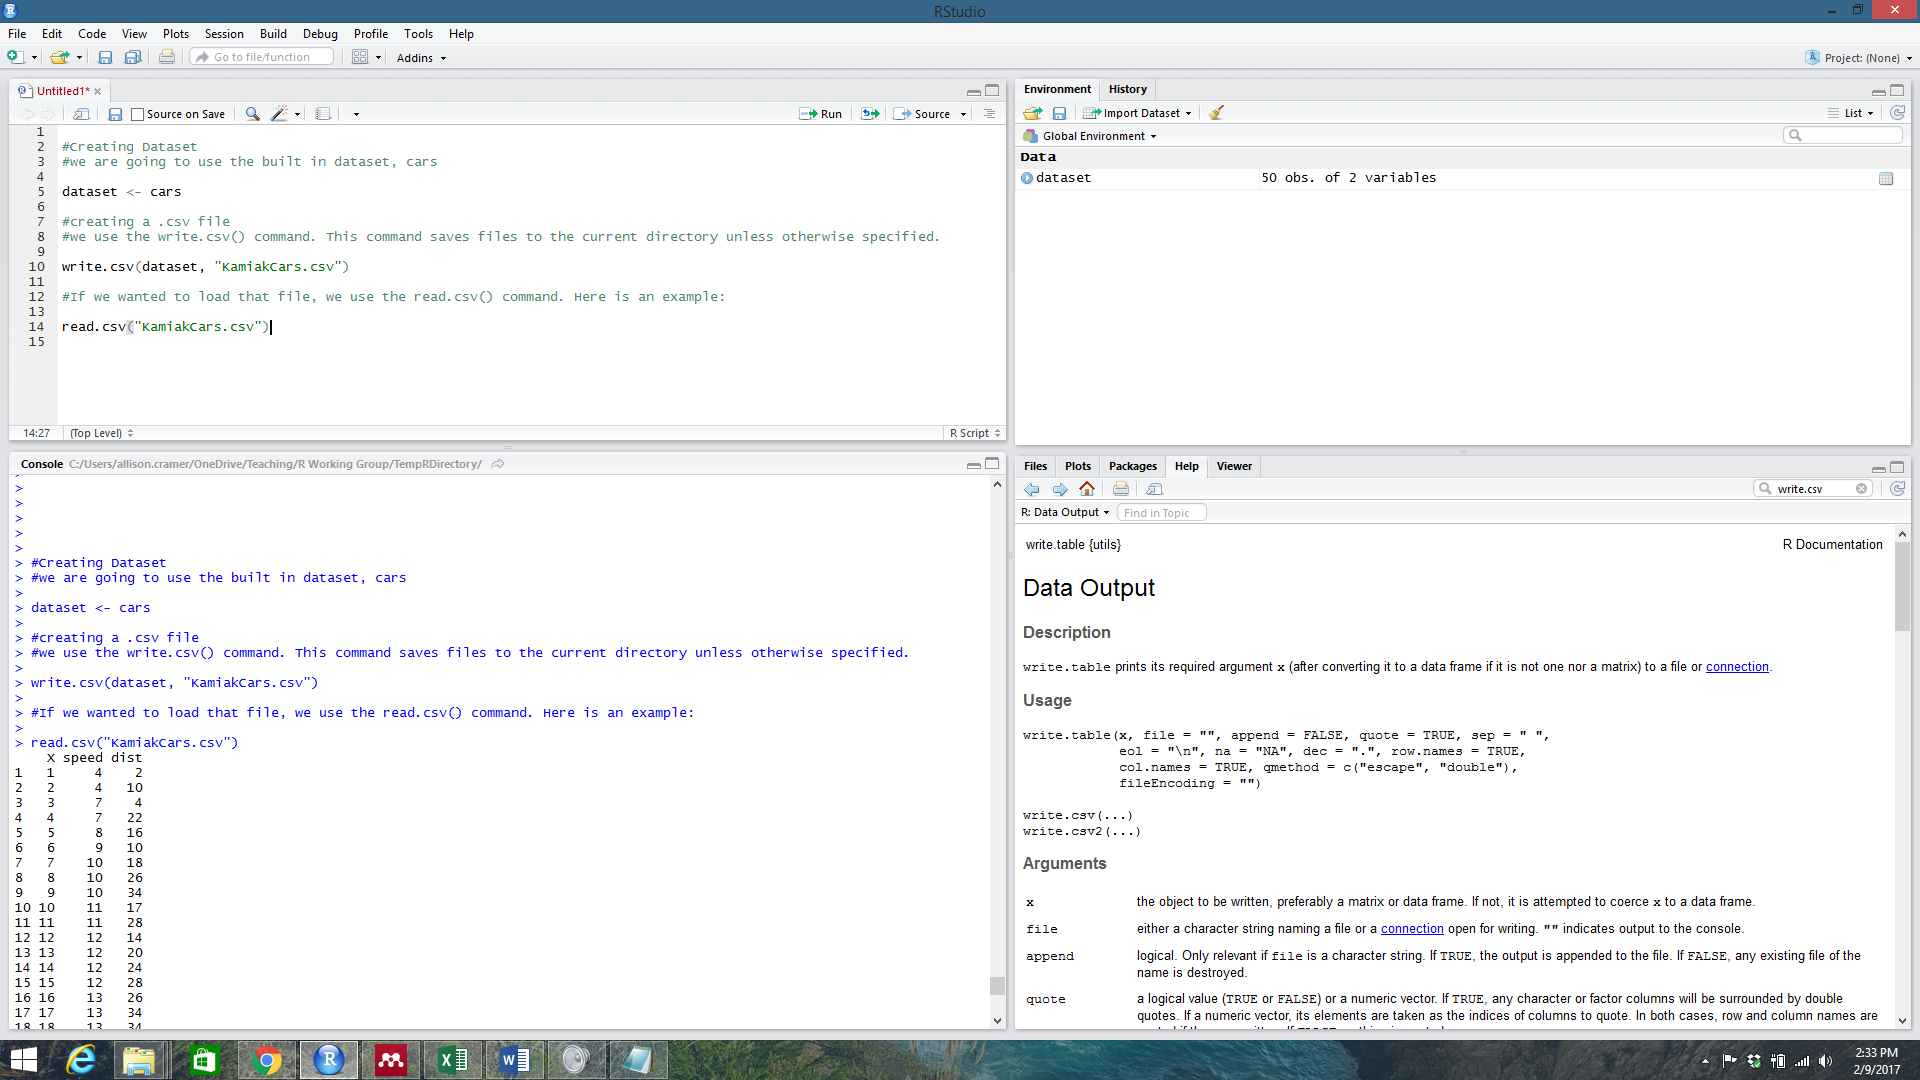Click the find/replace magnifier icon in editor

(252, 114)
